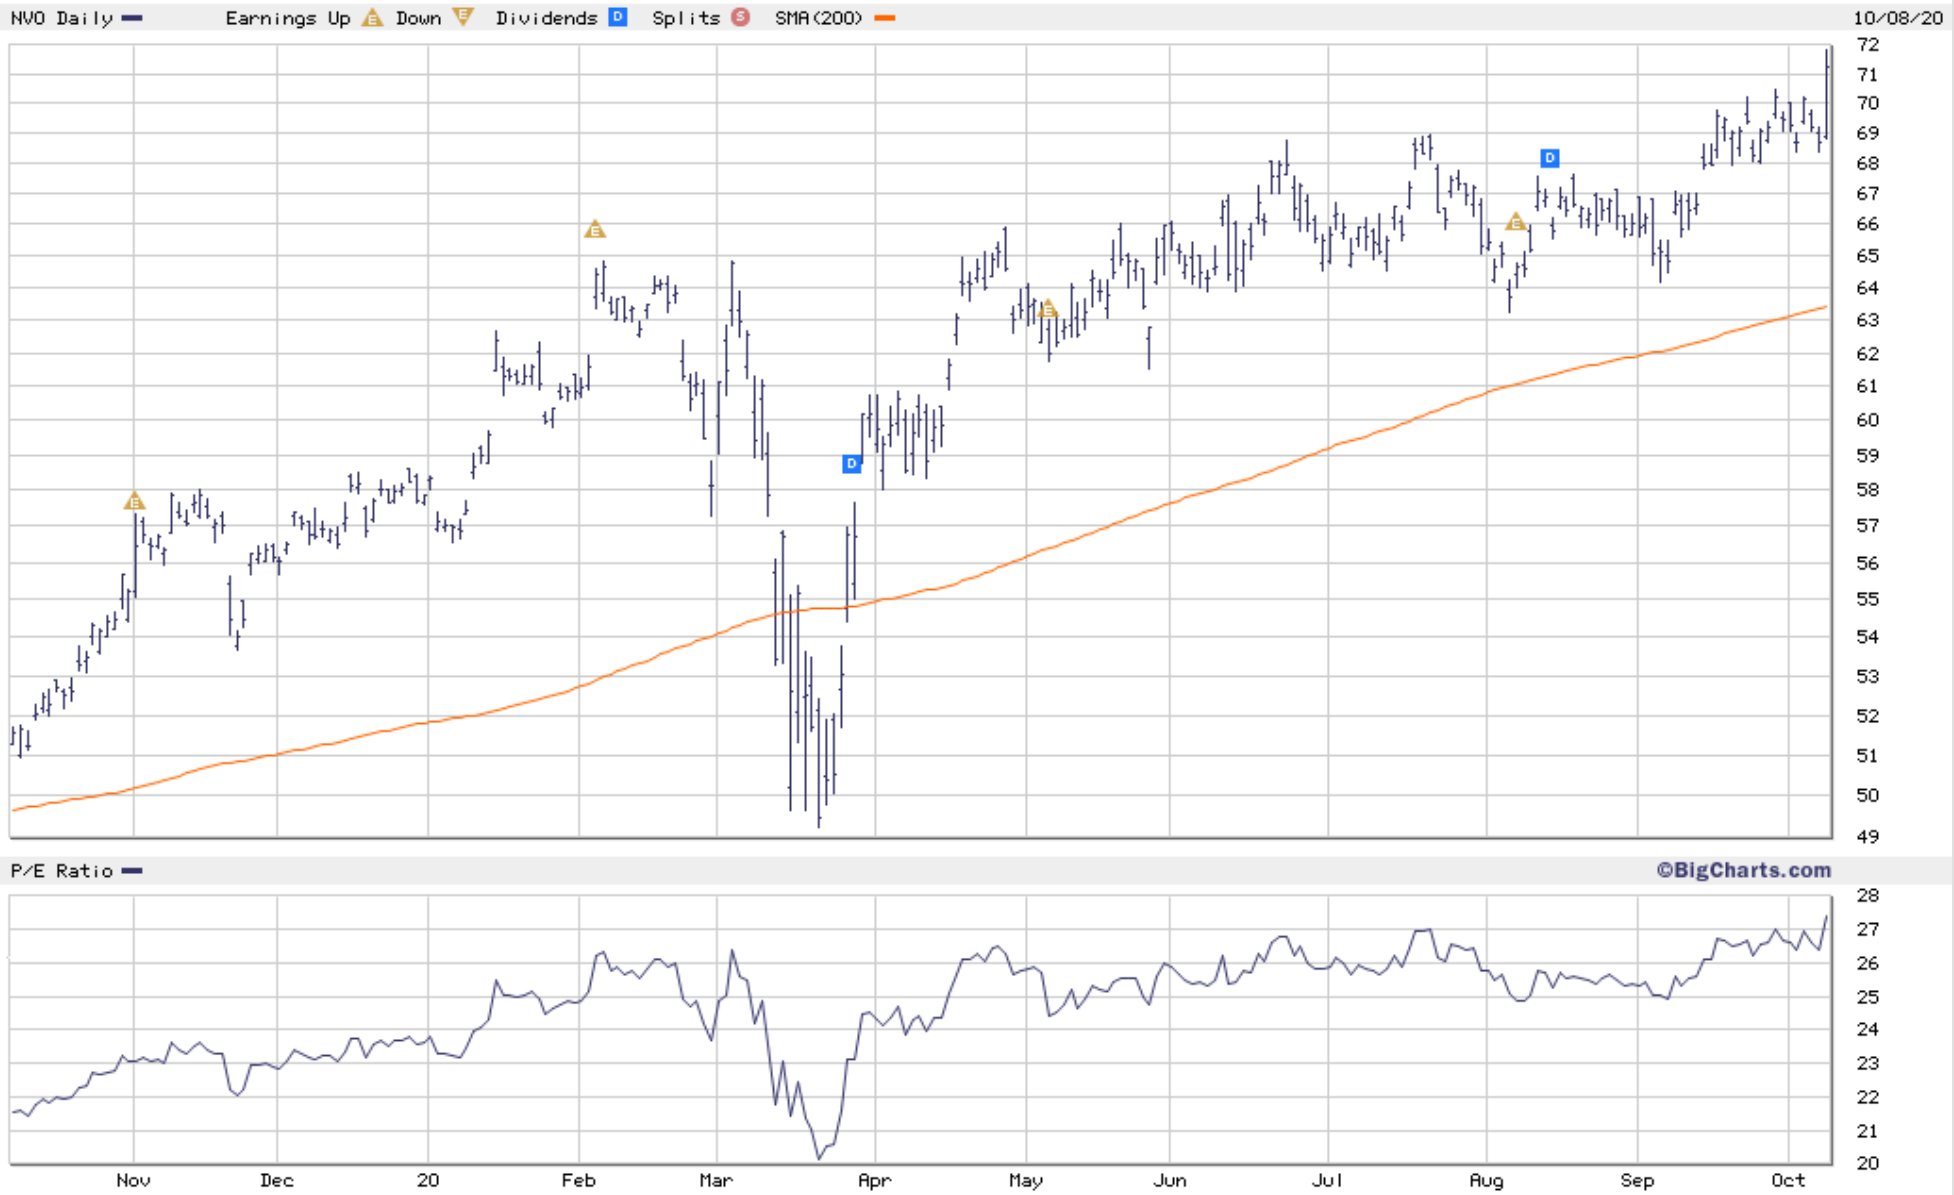Image resolution: width=1954 pixels, height=1195 pixels.
Task: Click the P/E Ratio panel label
Action: pyautogui.click(x=61, y=871)
